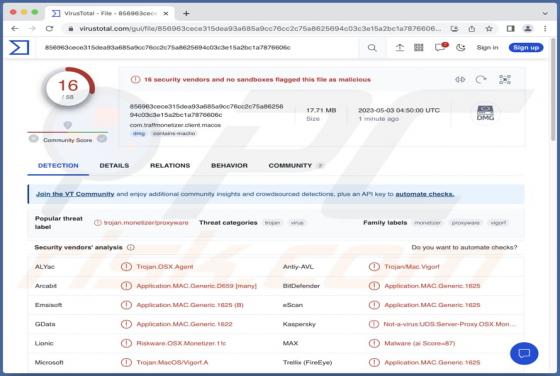Viewport: 560px width, 376px height.
Task: Click the Security vendors' analysis info icon
Action: (131, 247)
